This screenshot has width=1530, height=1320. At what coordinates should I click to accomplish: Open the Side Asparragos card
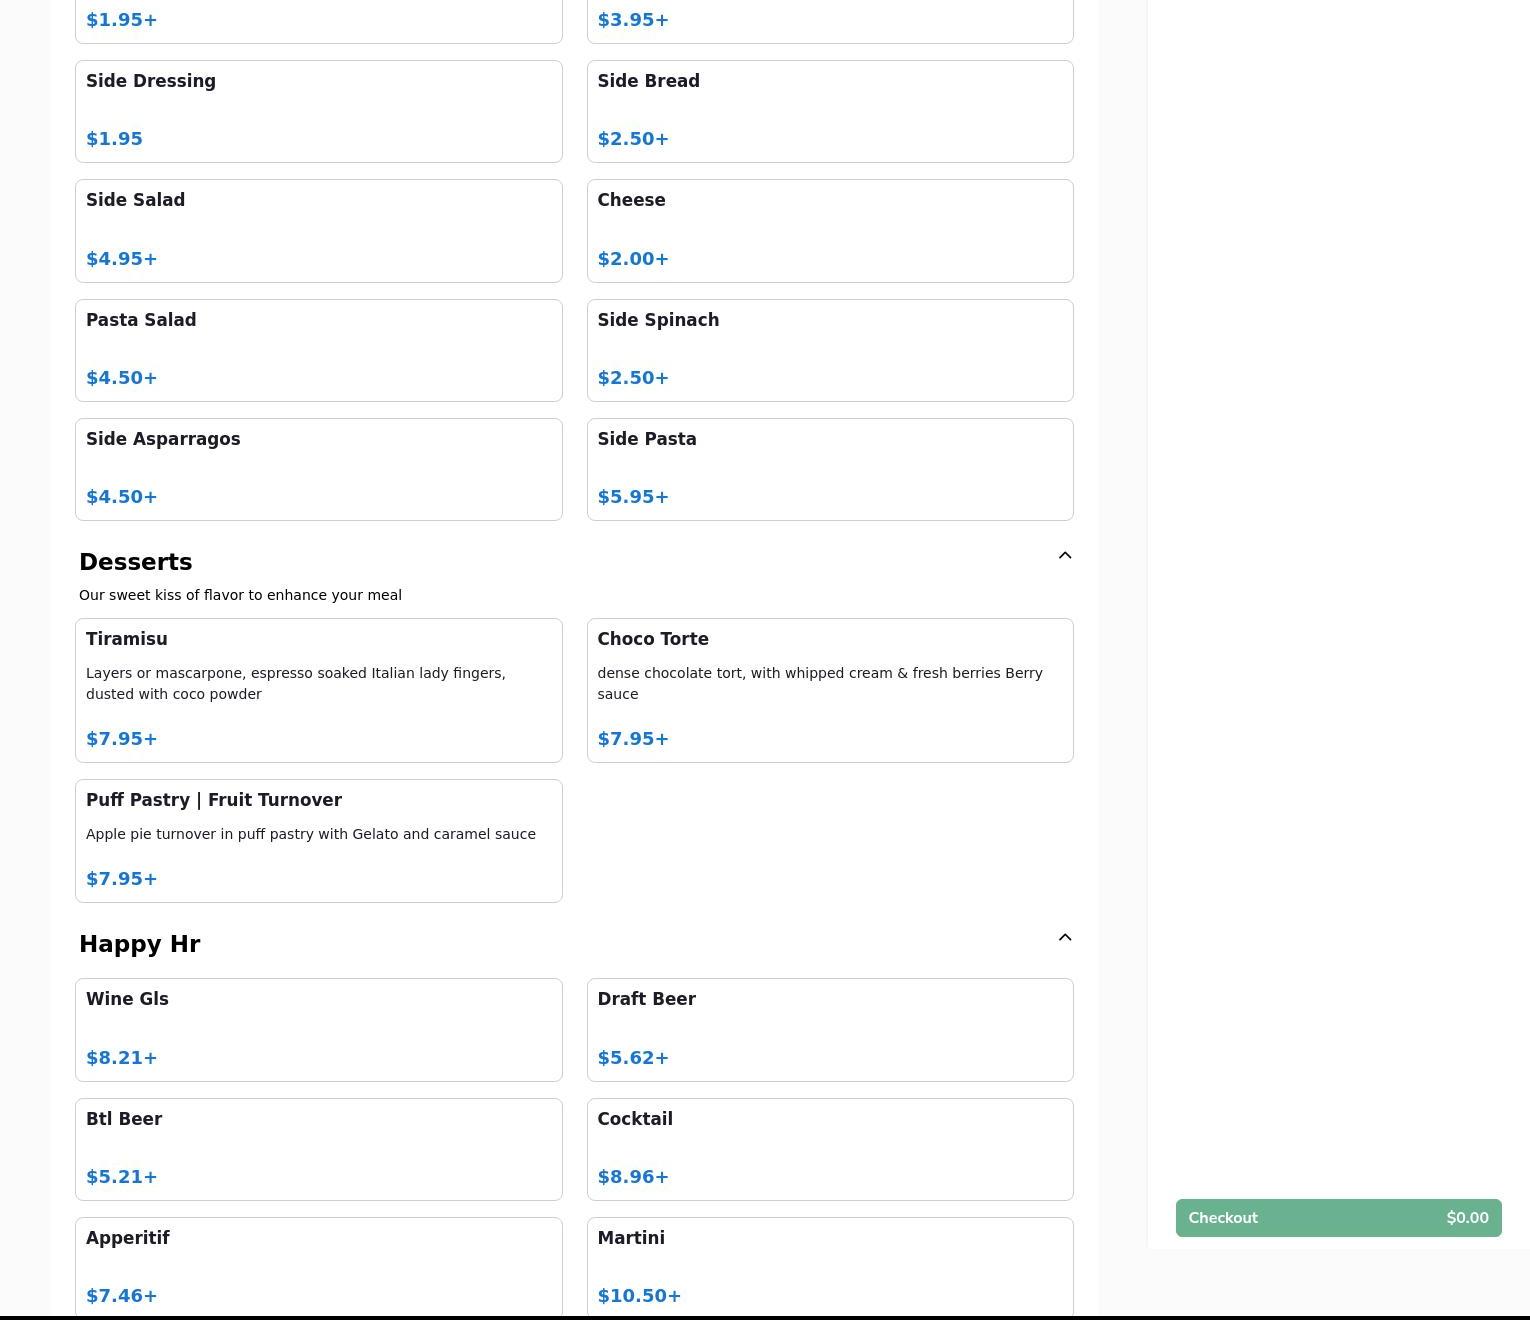coord(318,469)
